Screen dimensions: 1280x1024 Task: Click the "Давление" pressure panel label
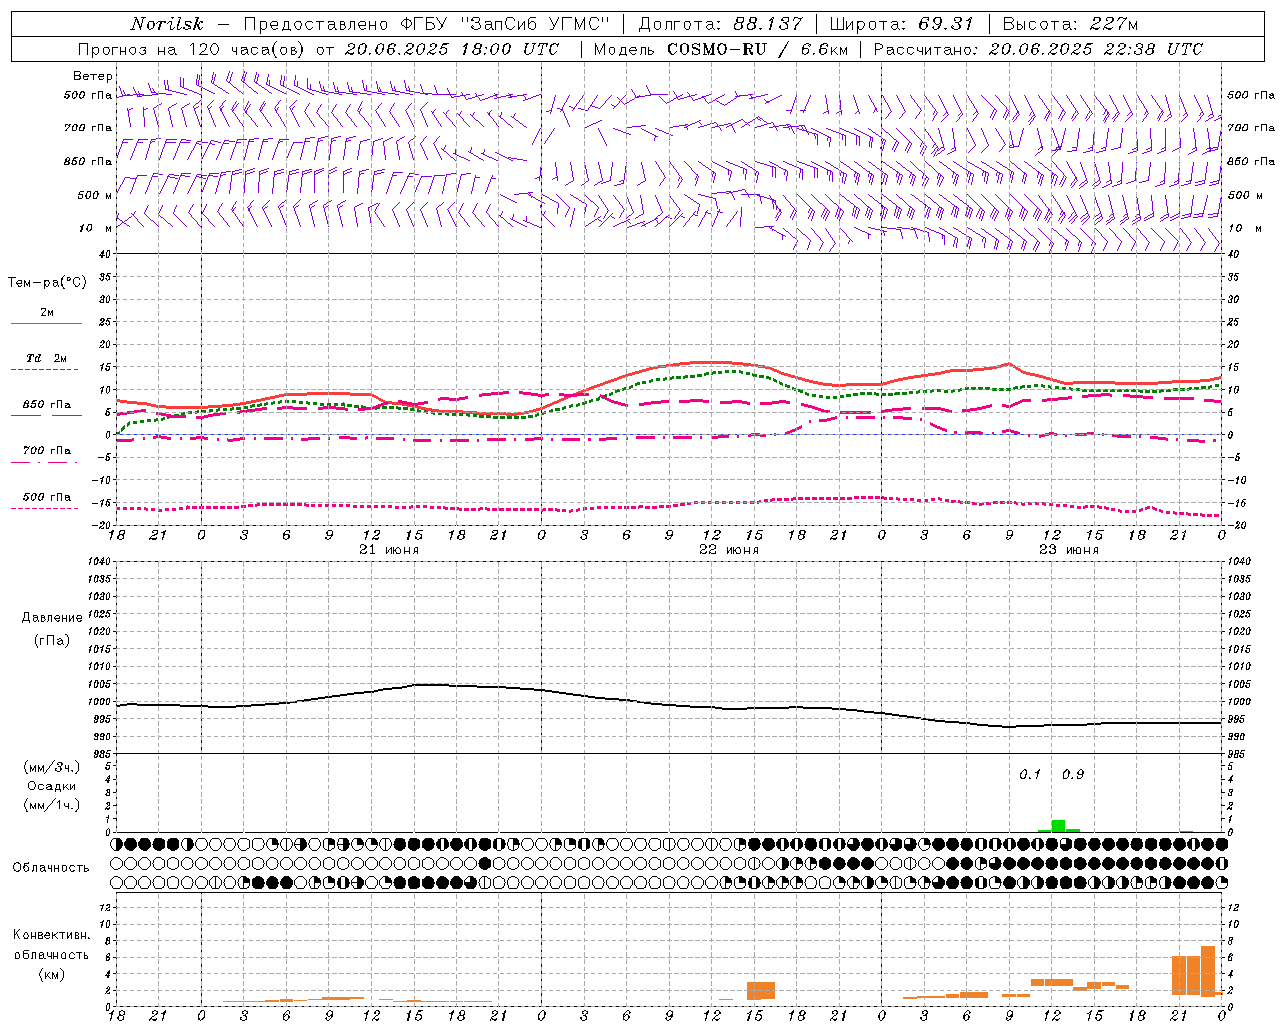[x=52, y=618]
